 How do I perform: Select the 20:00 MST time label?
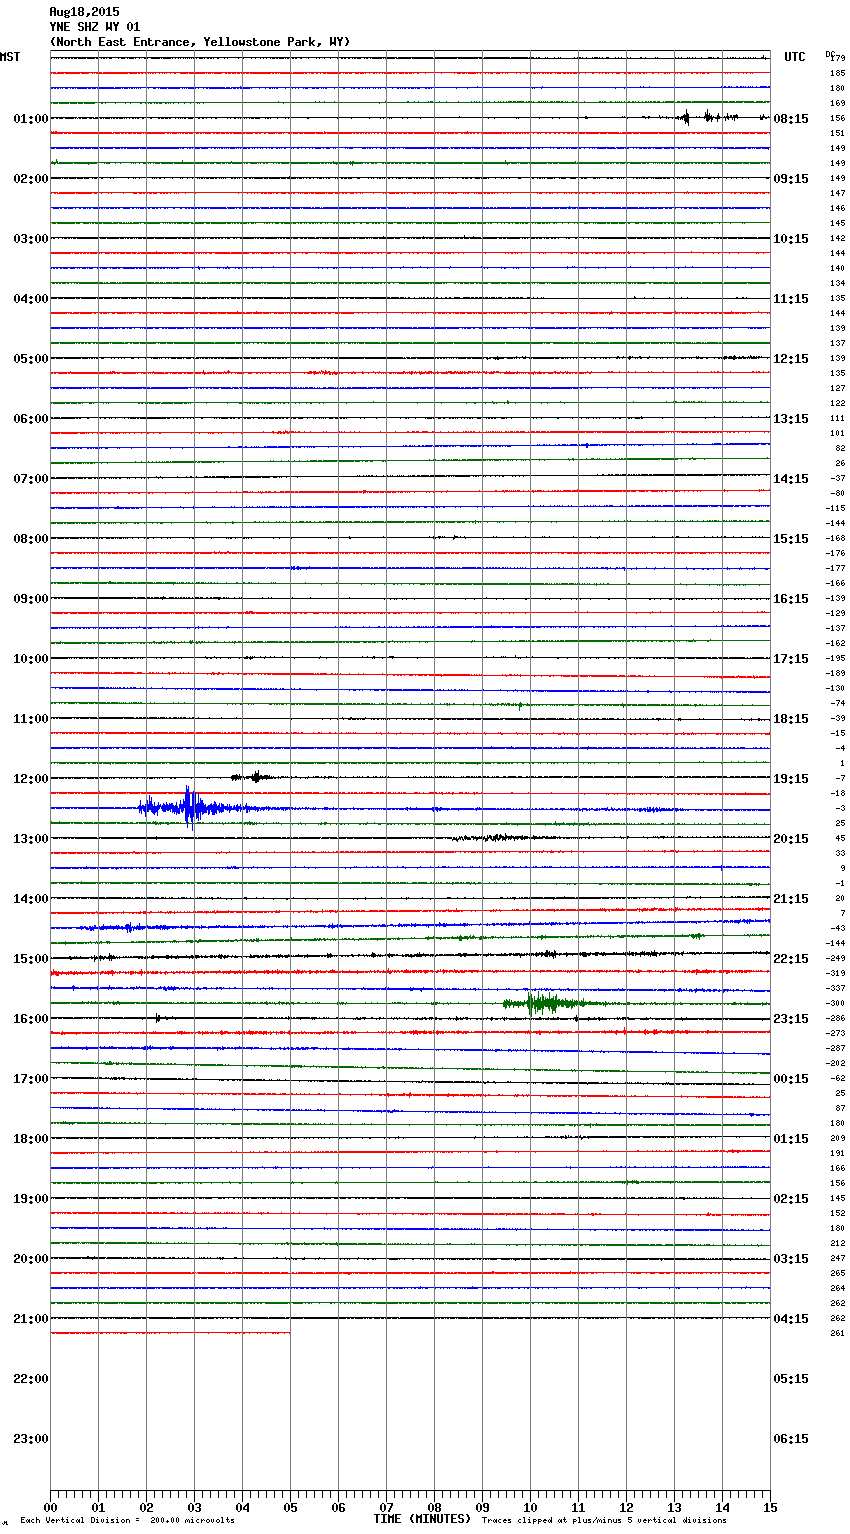click(x=31, y=1259)
